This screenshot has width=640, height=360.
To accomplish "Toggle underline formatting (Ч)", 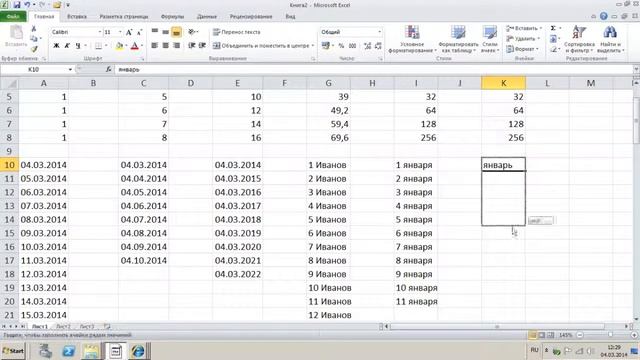I will pyautogui.click(x=78, y=46).
